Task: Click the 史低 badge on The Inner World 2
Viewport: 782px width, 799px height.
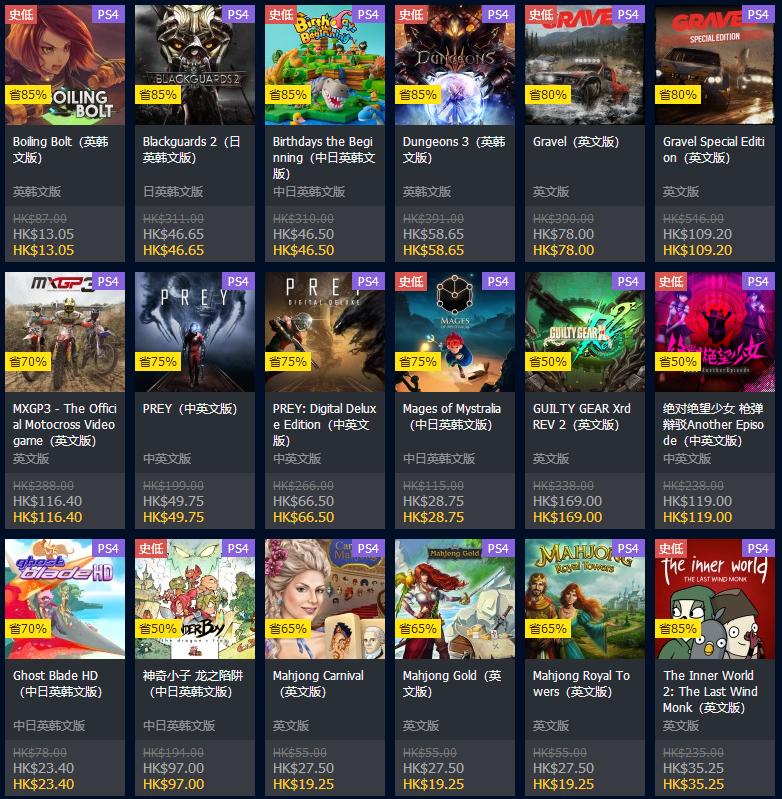Action: (671, 548)
